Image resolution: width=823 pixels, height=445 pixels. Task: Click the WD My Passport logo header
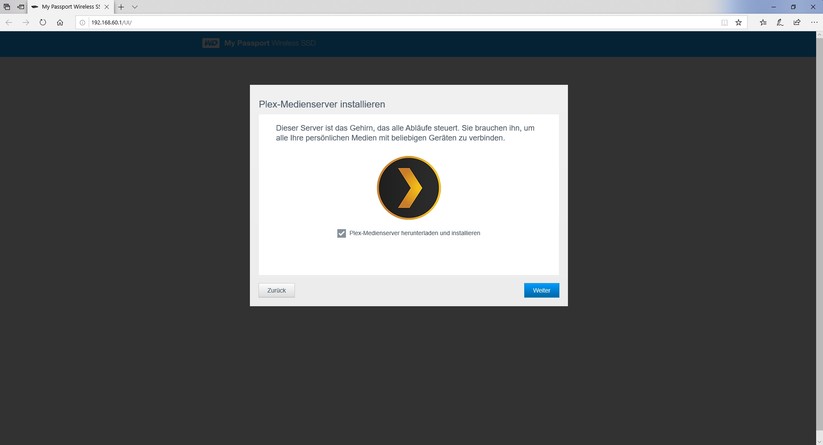coord(259,43)
